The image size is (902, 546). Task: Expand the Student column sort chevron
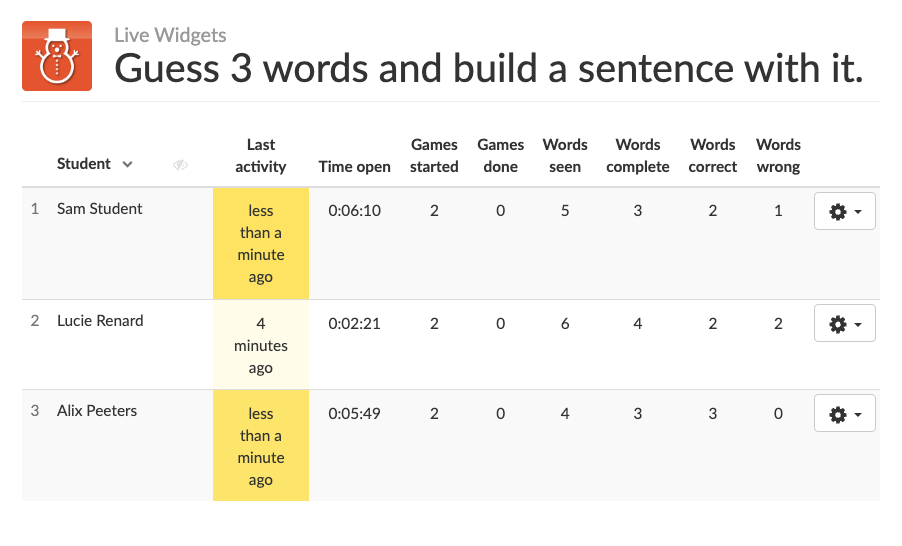pos(127,164)
